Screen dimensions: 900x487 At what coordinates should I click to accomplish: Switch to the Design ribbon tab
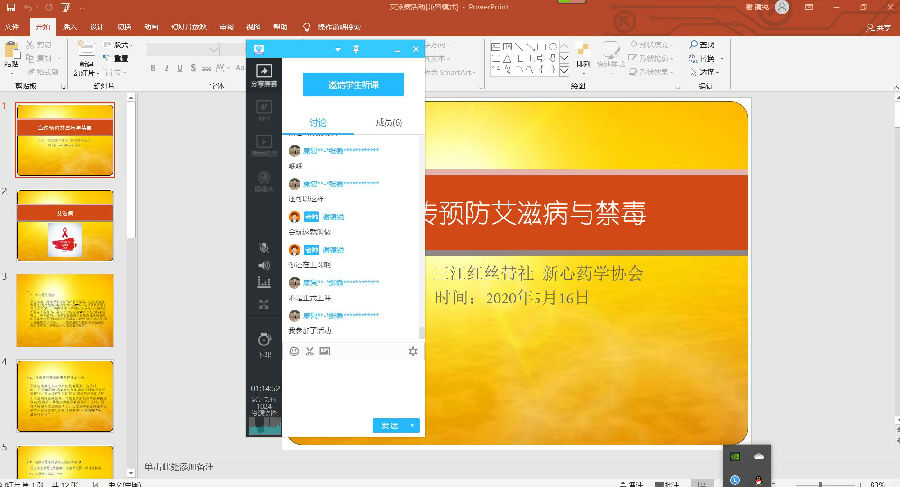[96, 27]
